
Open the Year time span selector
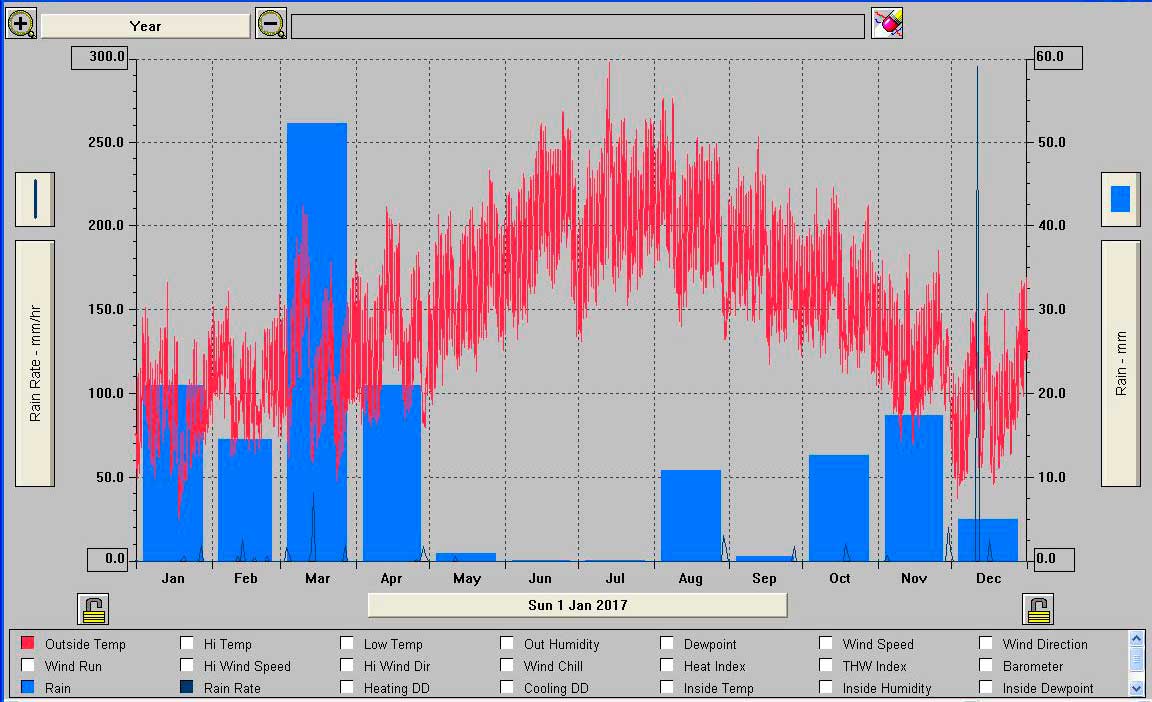tap(145, 26)
